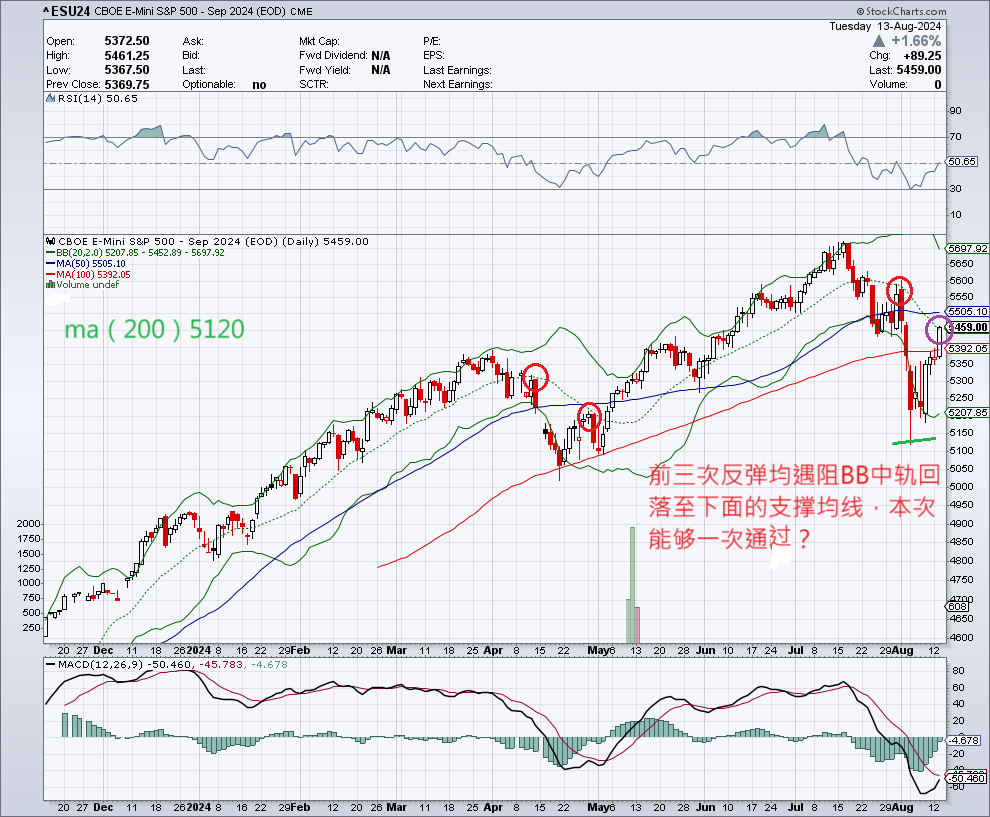The image size is (990, 817).
Task: Click Aug on the price chart date axis
Action: (x=904, y=650)
